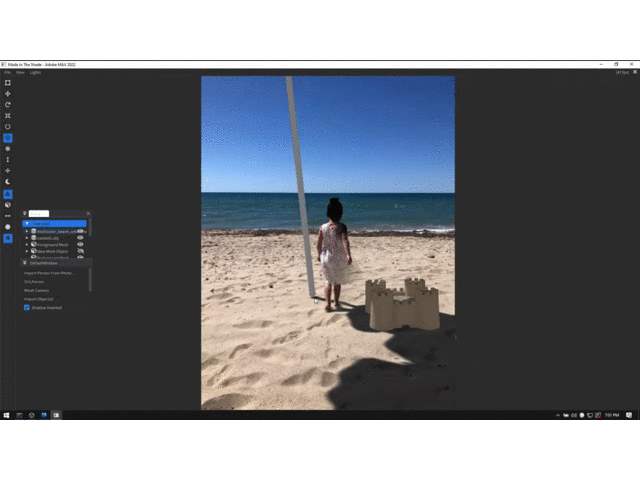
Task: Open the File menu
Action: pyautogui.click(x=6, y=72)
